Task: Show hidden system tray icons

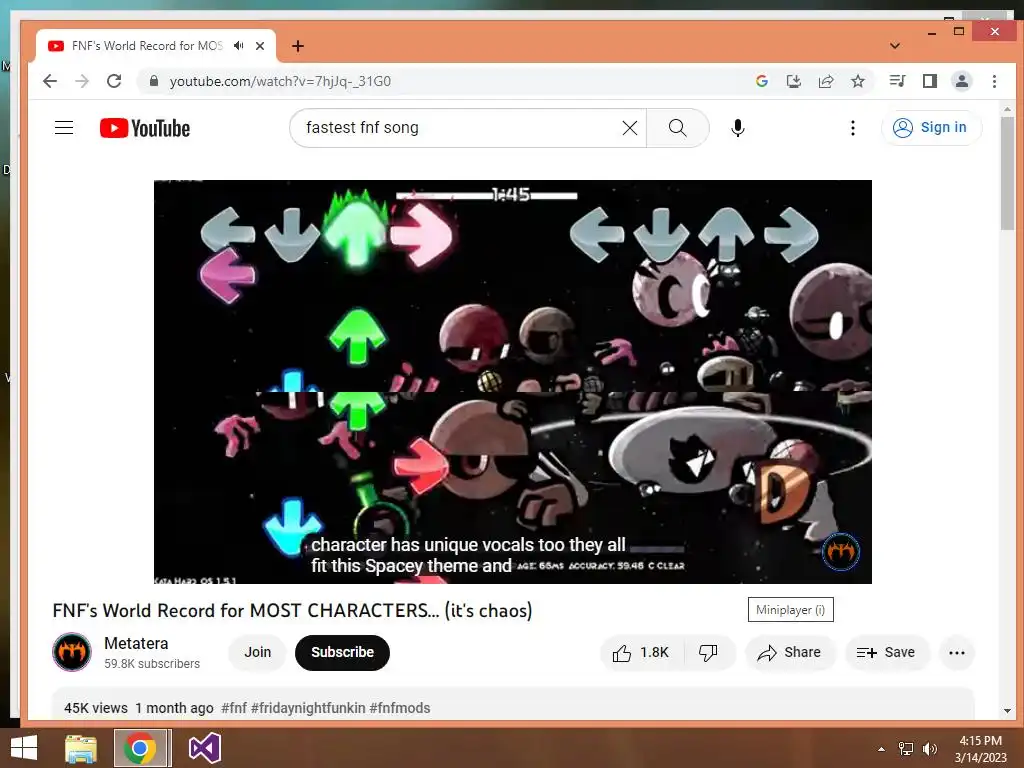Action: point(881,749)
